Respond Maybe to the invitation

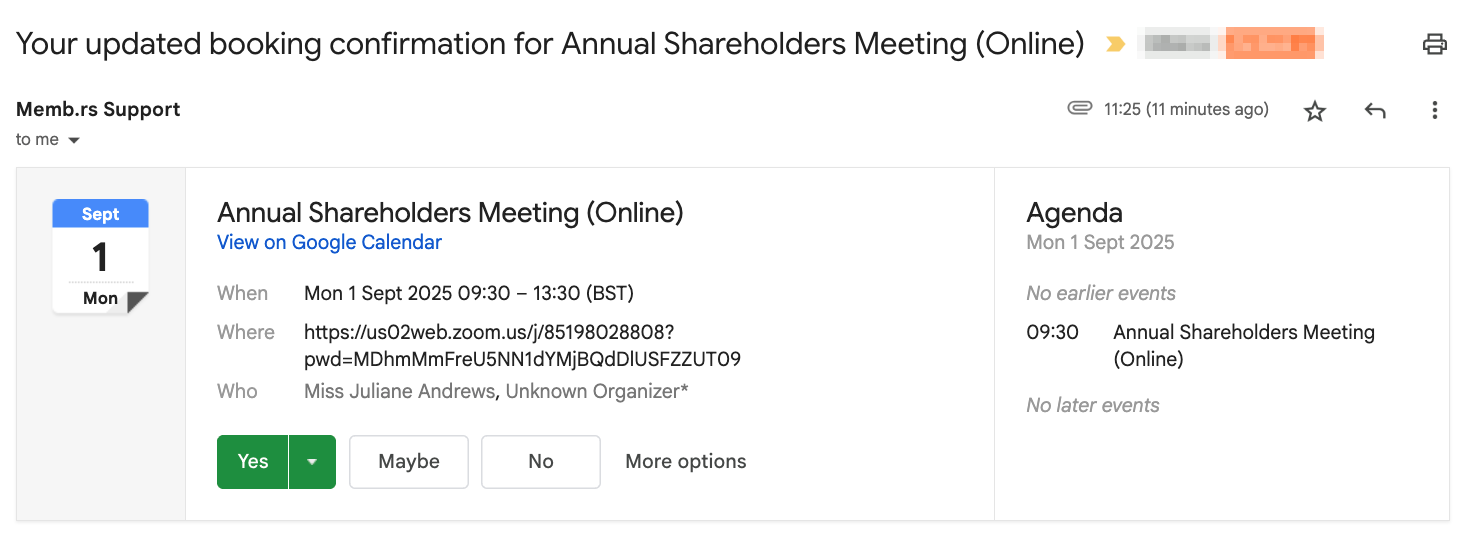[408, 462]
